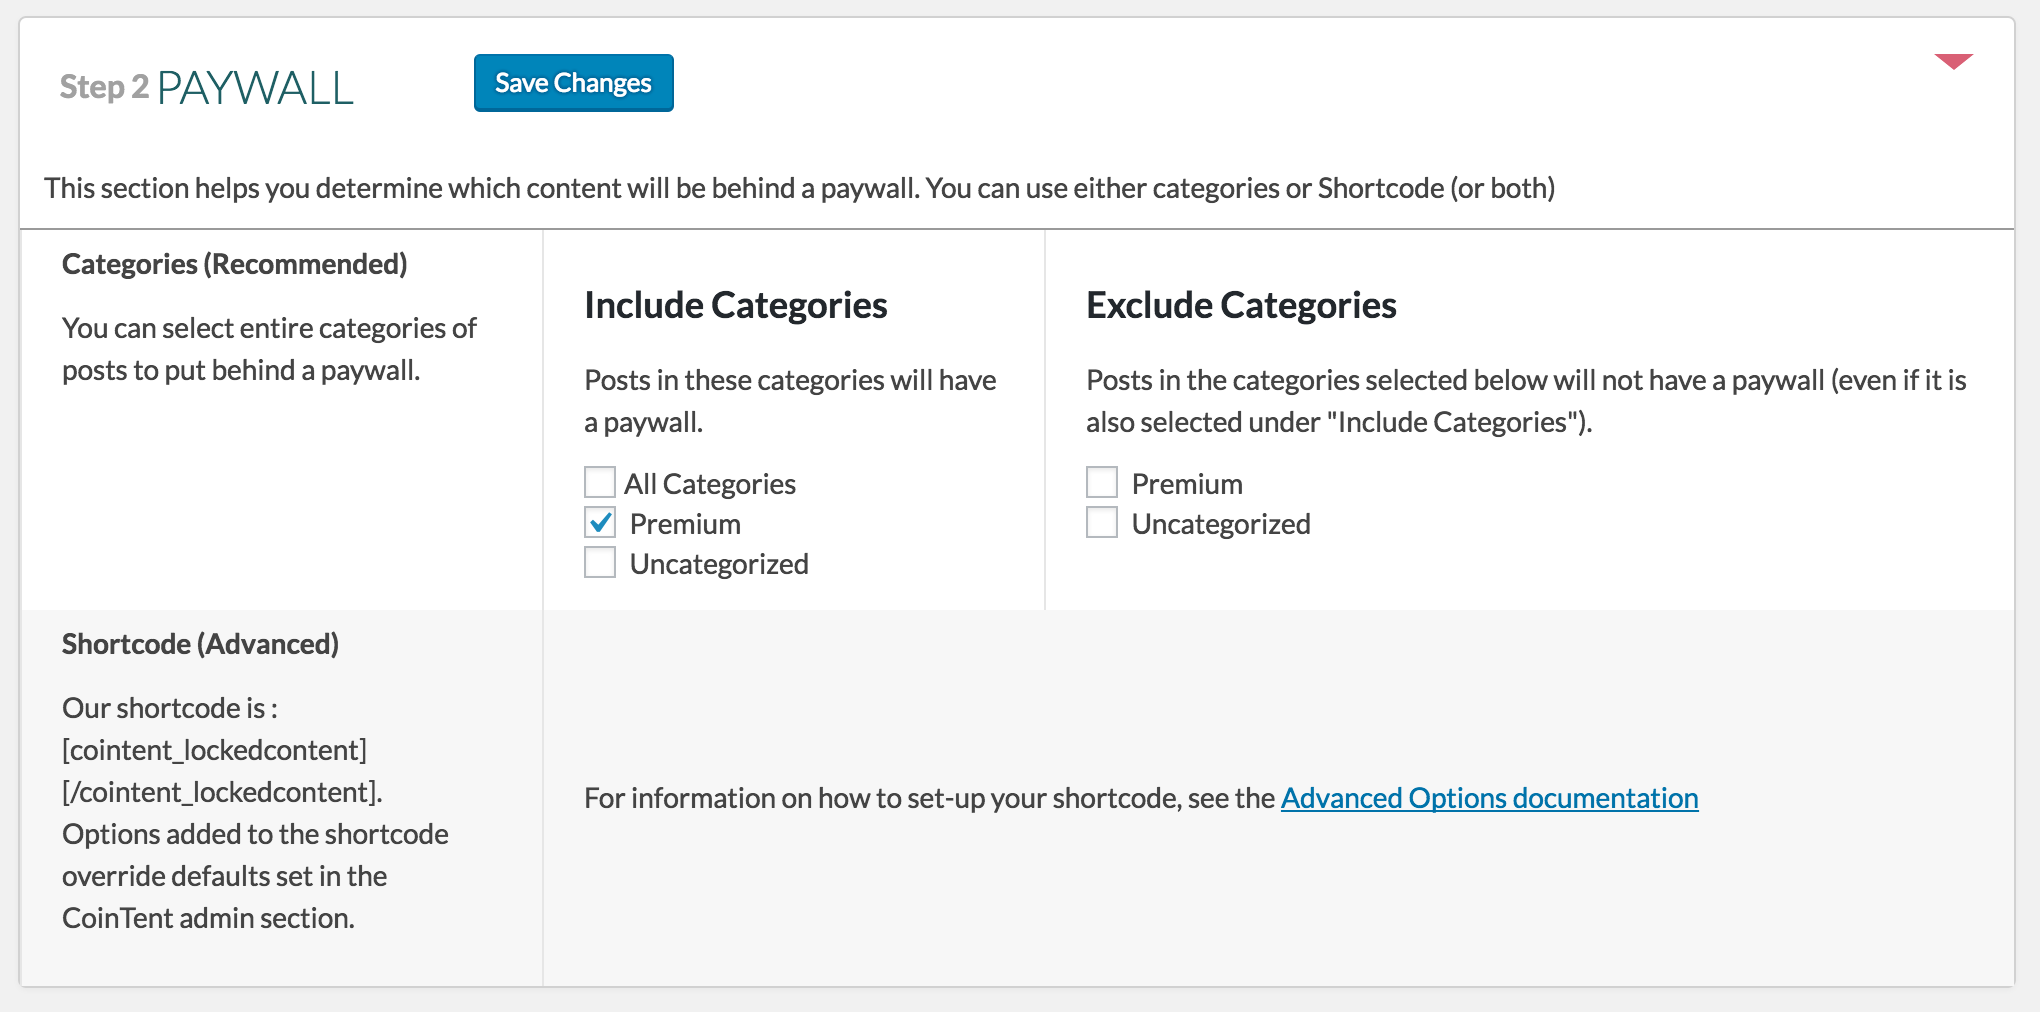2040x1012 pixels.
Task: Click the "Premium" label text under Include Categories
Action: pyautogui.click(x=685, y=524)
